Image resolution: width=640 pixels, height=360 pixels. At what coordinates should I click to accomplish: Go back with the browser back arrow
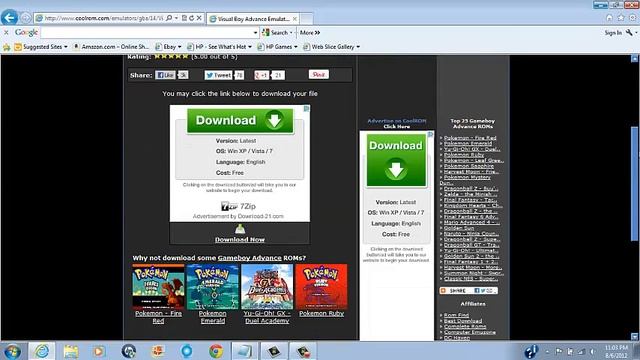click(x=9, y=18)
